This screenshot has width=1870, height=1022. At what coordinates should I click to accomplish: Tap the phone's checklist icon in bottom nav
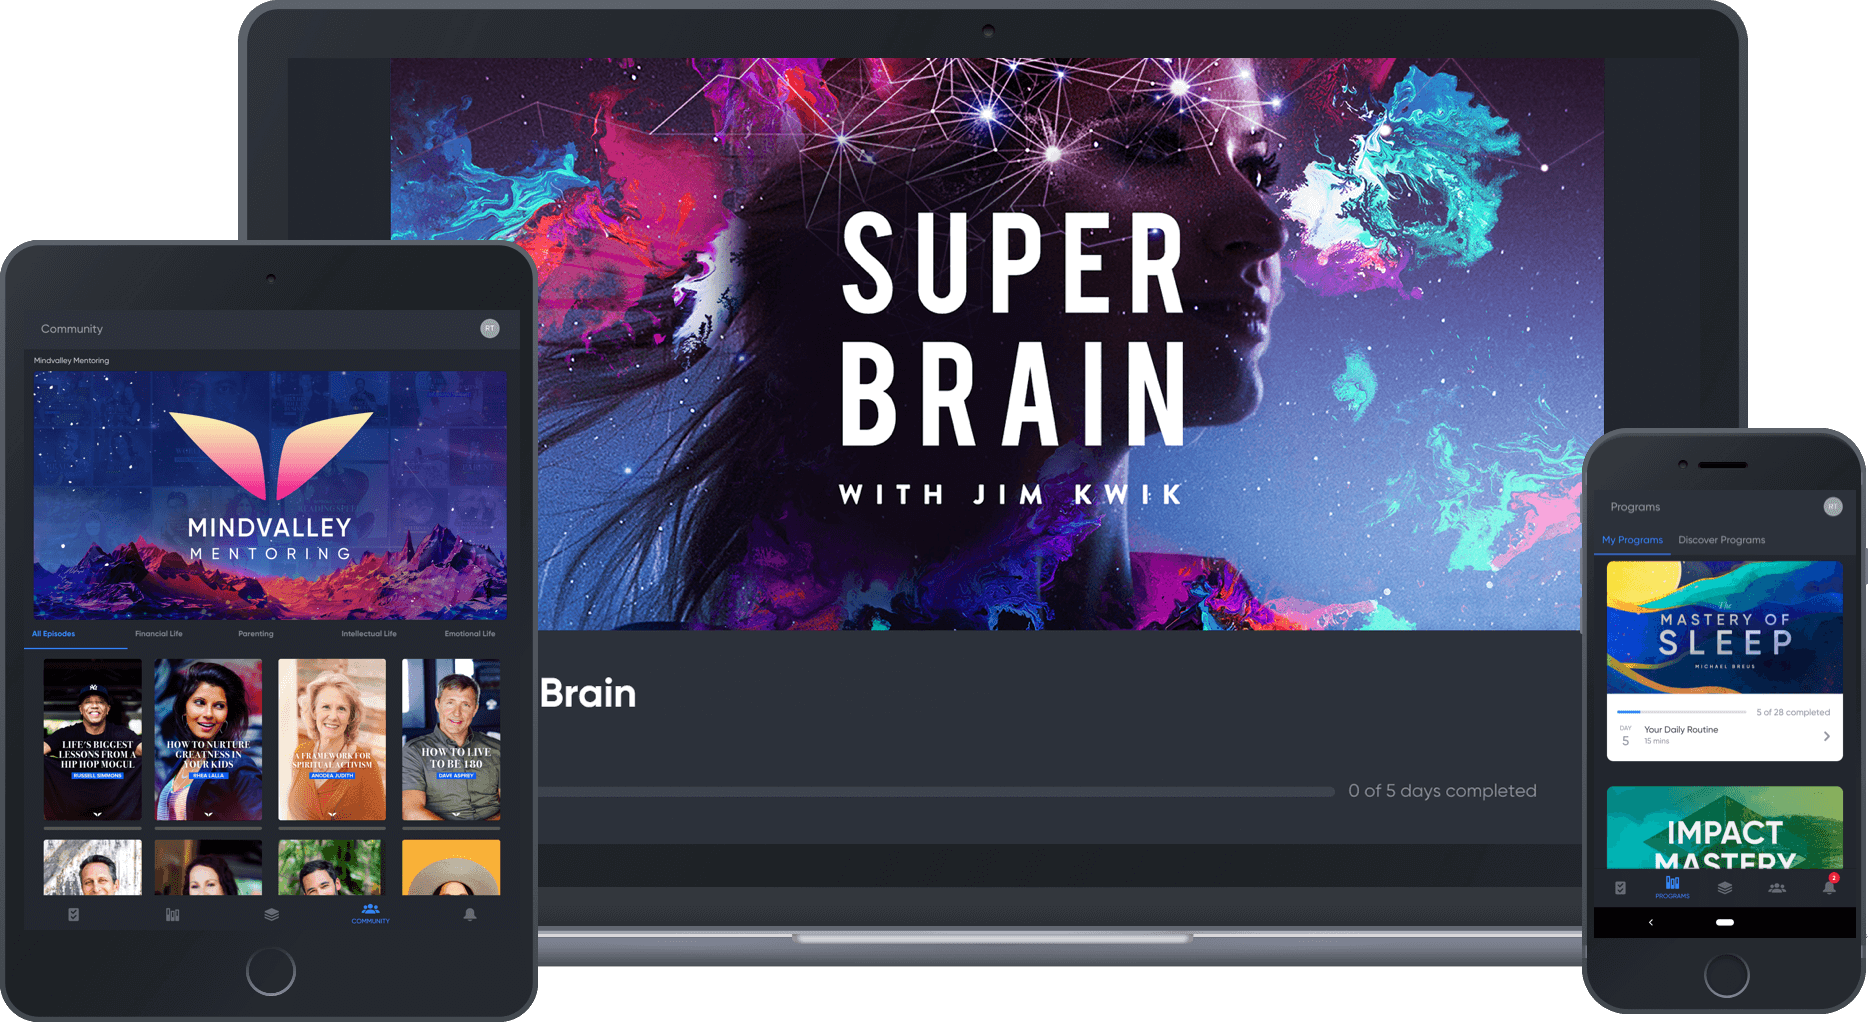pyautogui.click(x=1620, y=887)
